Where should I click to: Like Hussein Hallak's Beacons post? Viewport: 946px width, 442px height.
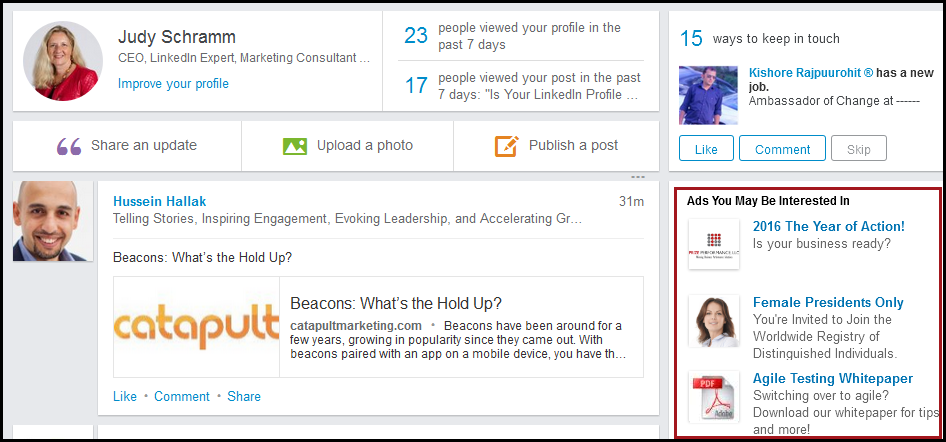tap(125, 396)
